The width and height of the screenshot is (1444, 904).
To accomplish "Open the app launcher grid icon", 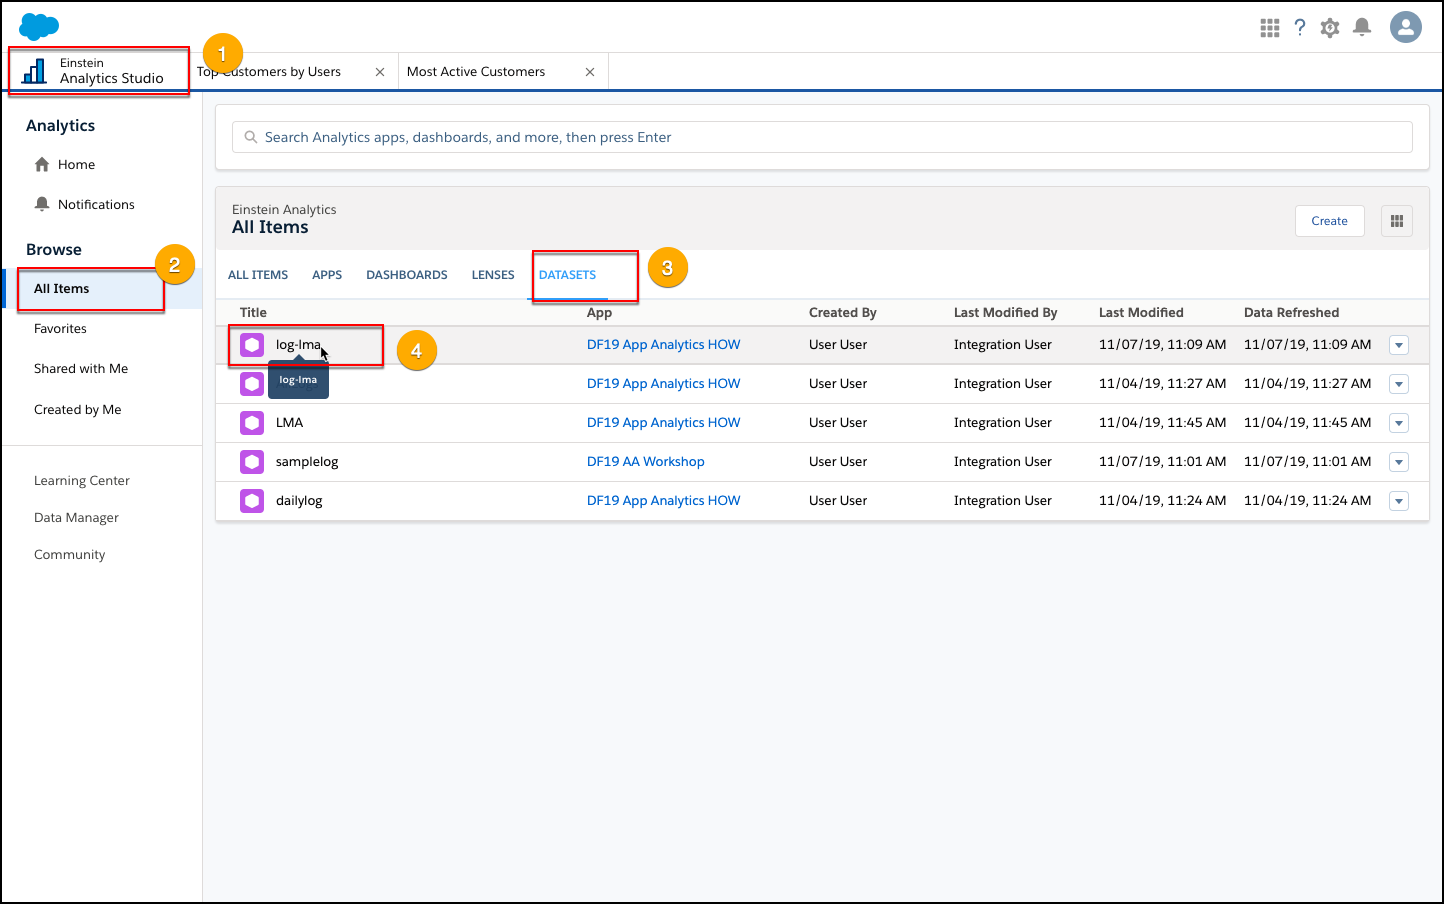I will 1270,28.
